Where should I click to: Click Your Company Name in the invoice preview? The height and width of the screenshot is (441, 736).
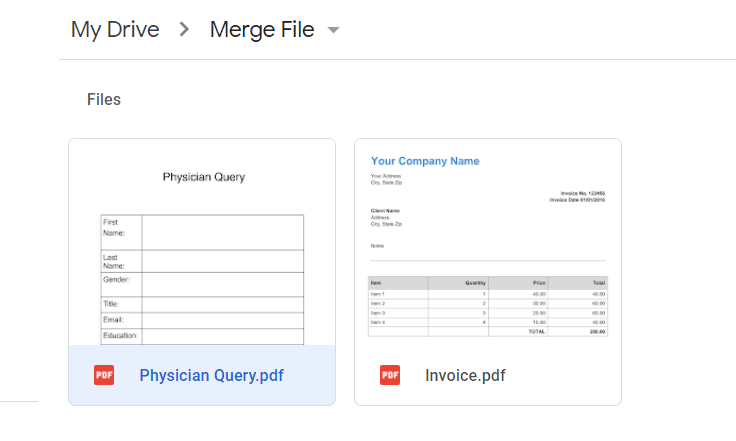[x=425, y=161]
